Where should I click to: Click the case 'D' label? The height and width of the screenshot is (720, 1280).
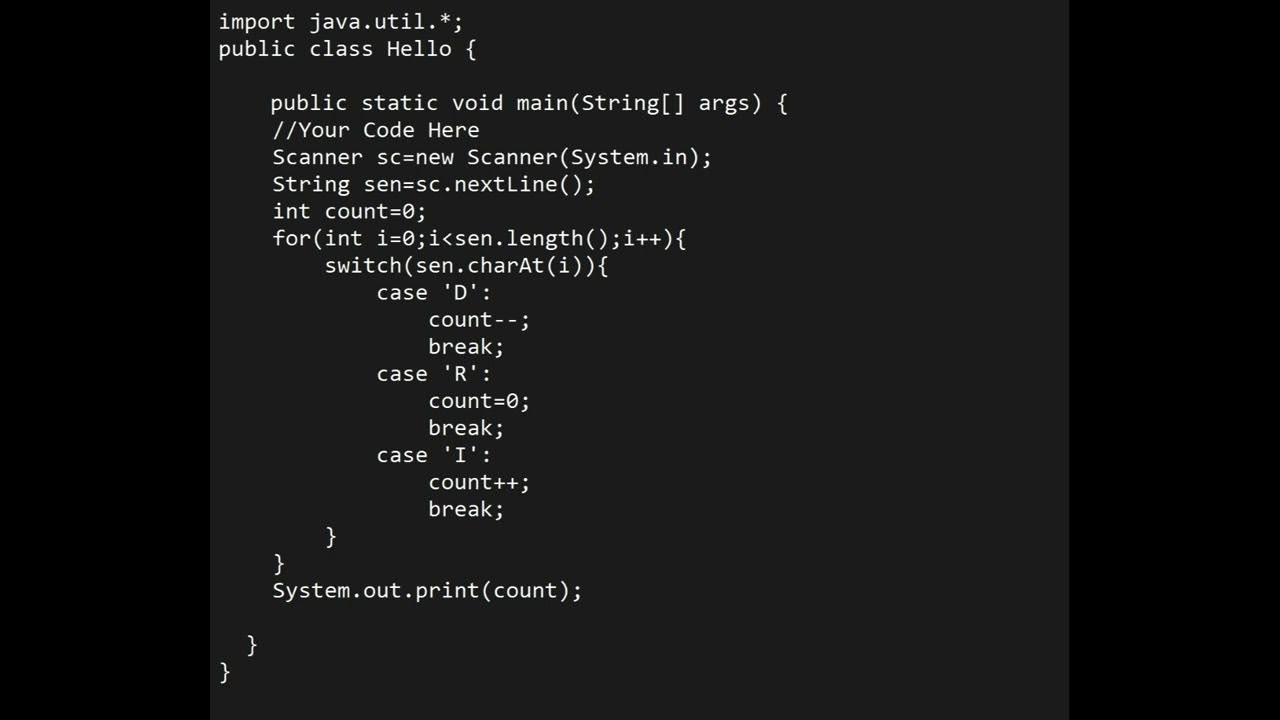coord(434,292)
